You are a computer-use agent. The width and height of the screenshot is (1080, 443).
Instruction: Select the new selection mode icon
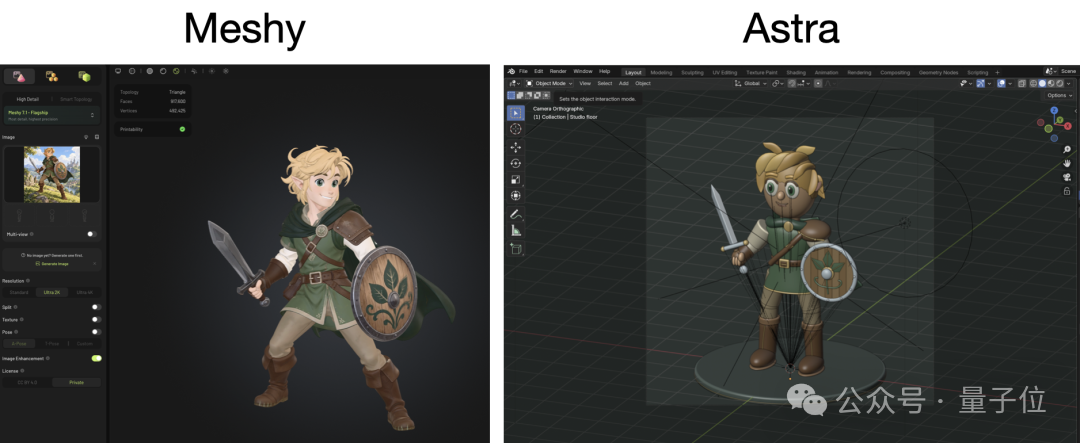(511, 95)
